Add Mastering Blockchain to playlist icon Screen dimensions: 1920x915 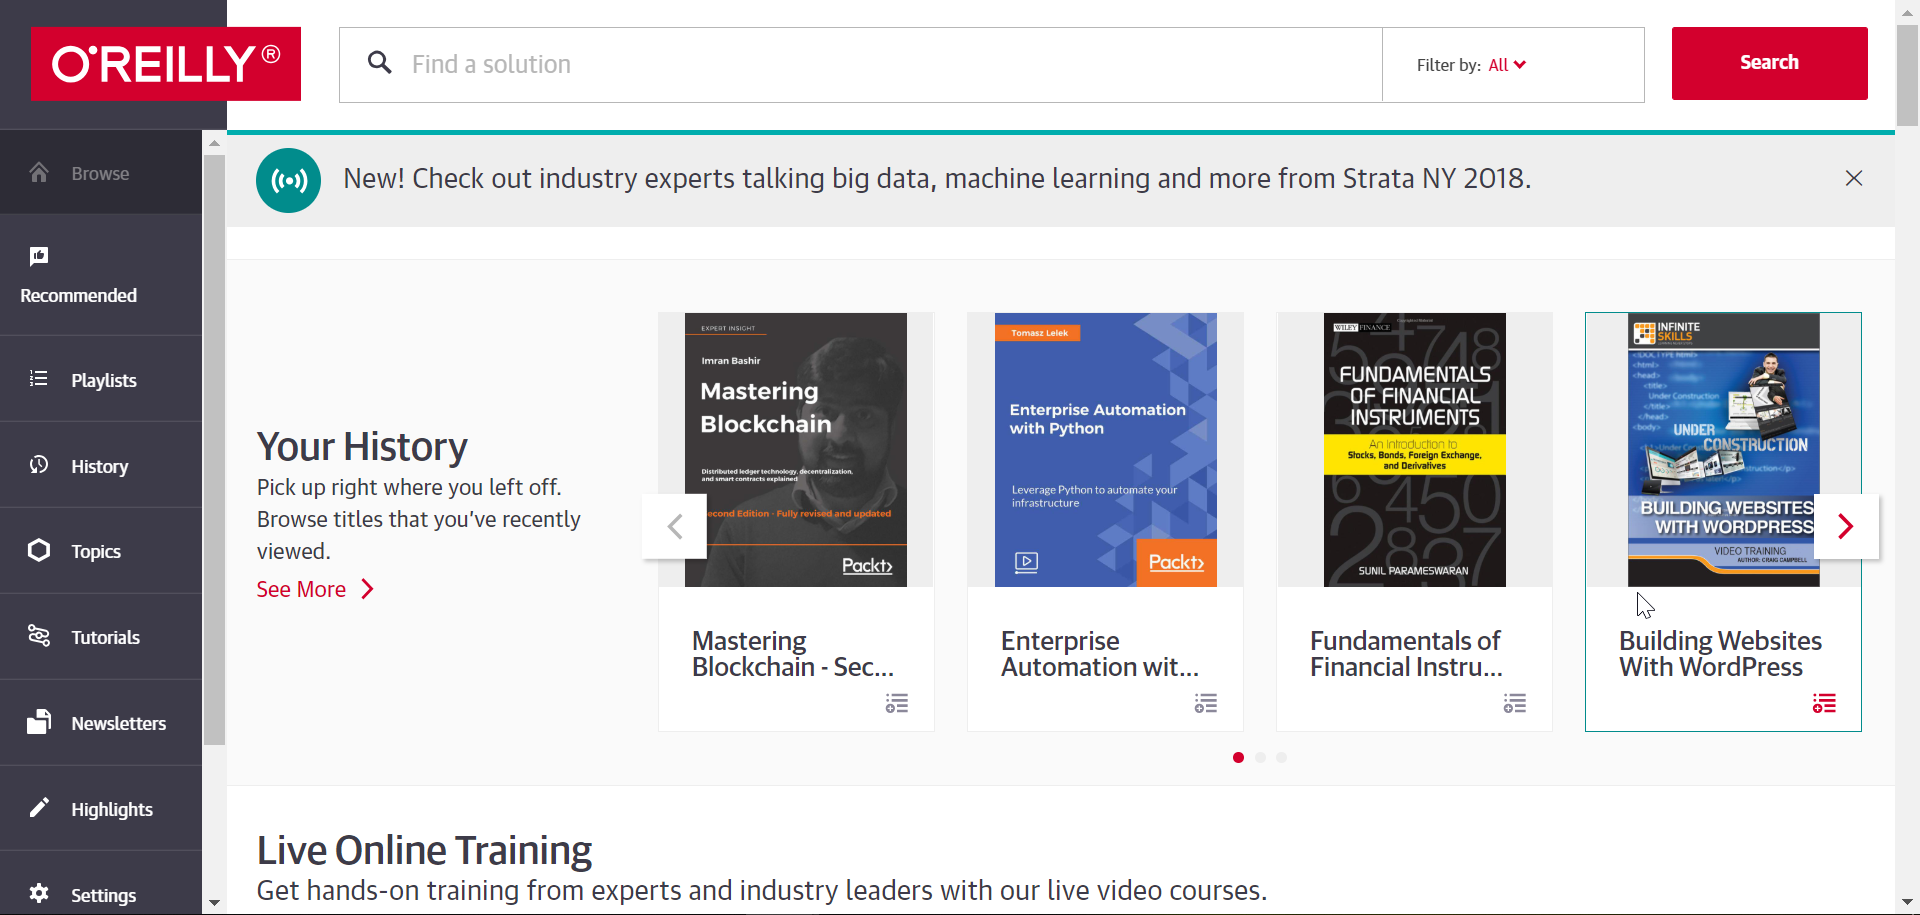(x=897, y=703)
